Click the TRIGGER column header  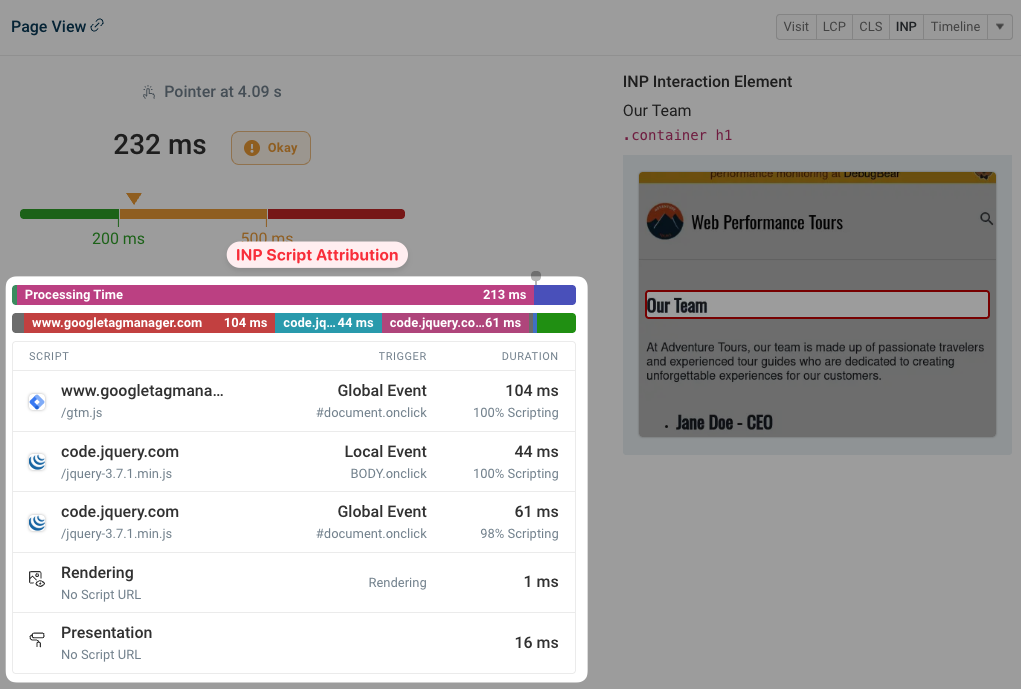[x=402, y=356]
